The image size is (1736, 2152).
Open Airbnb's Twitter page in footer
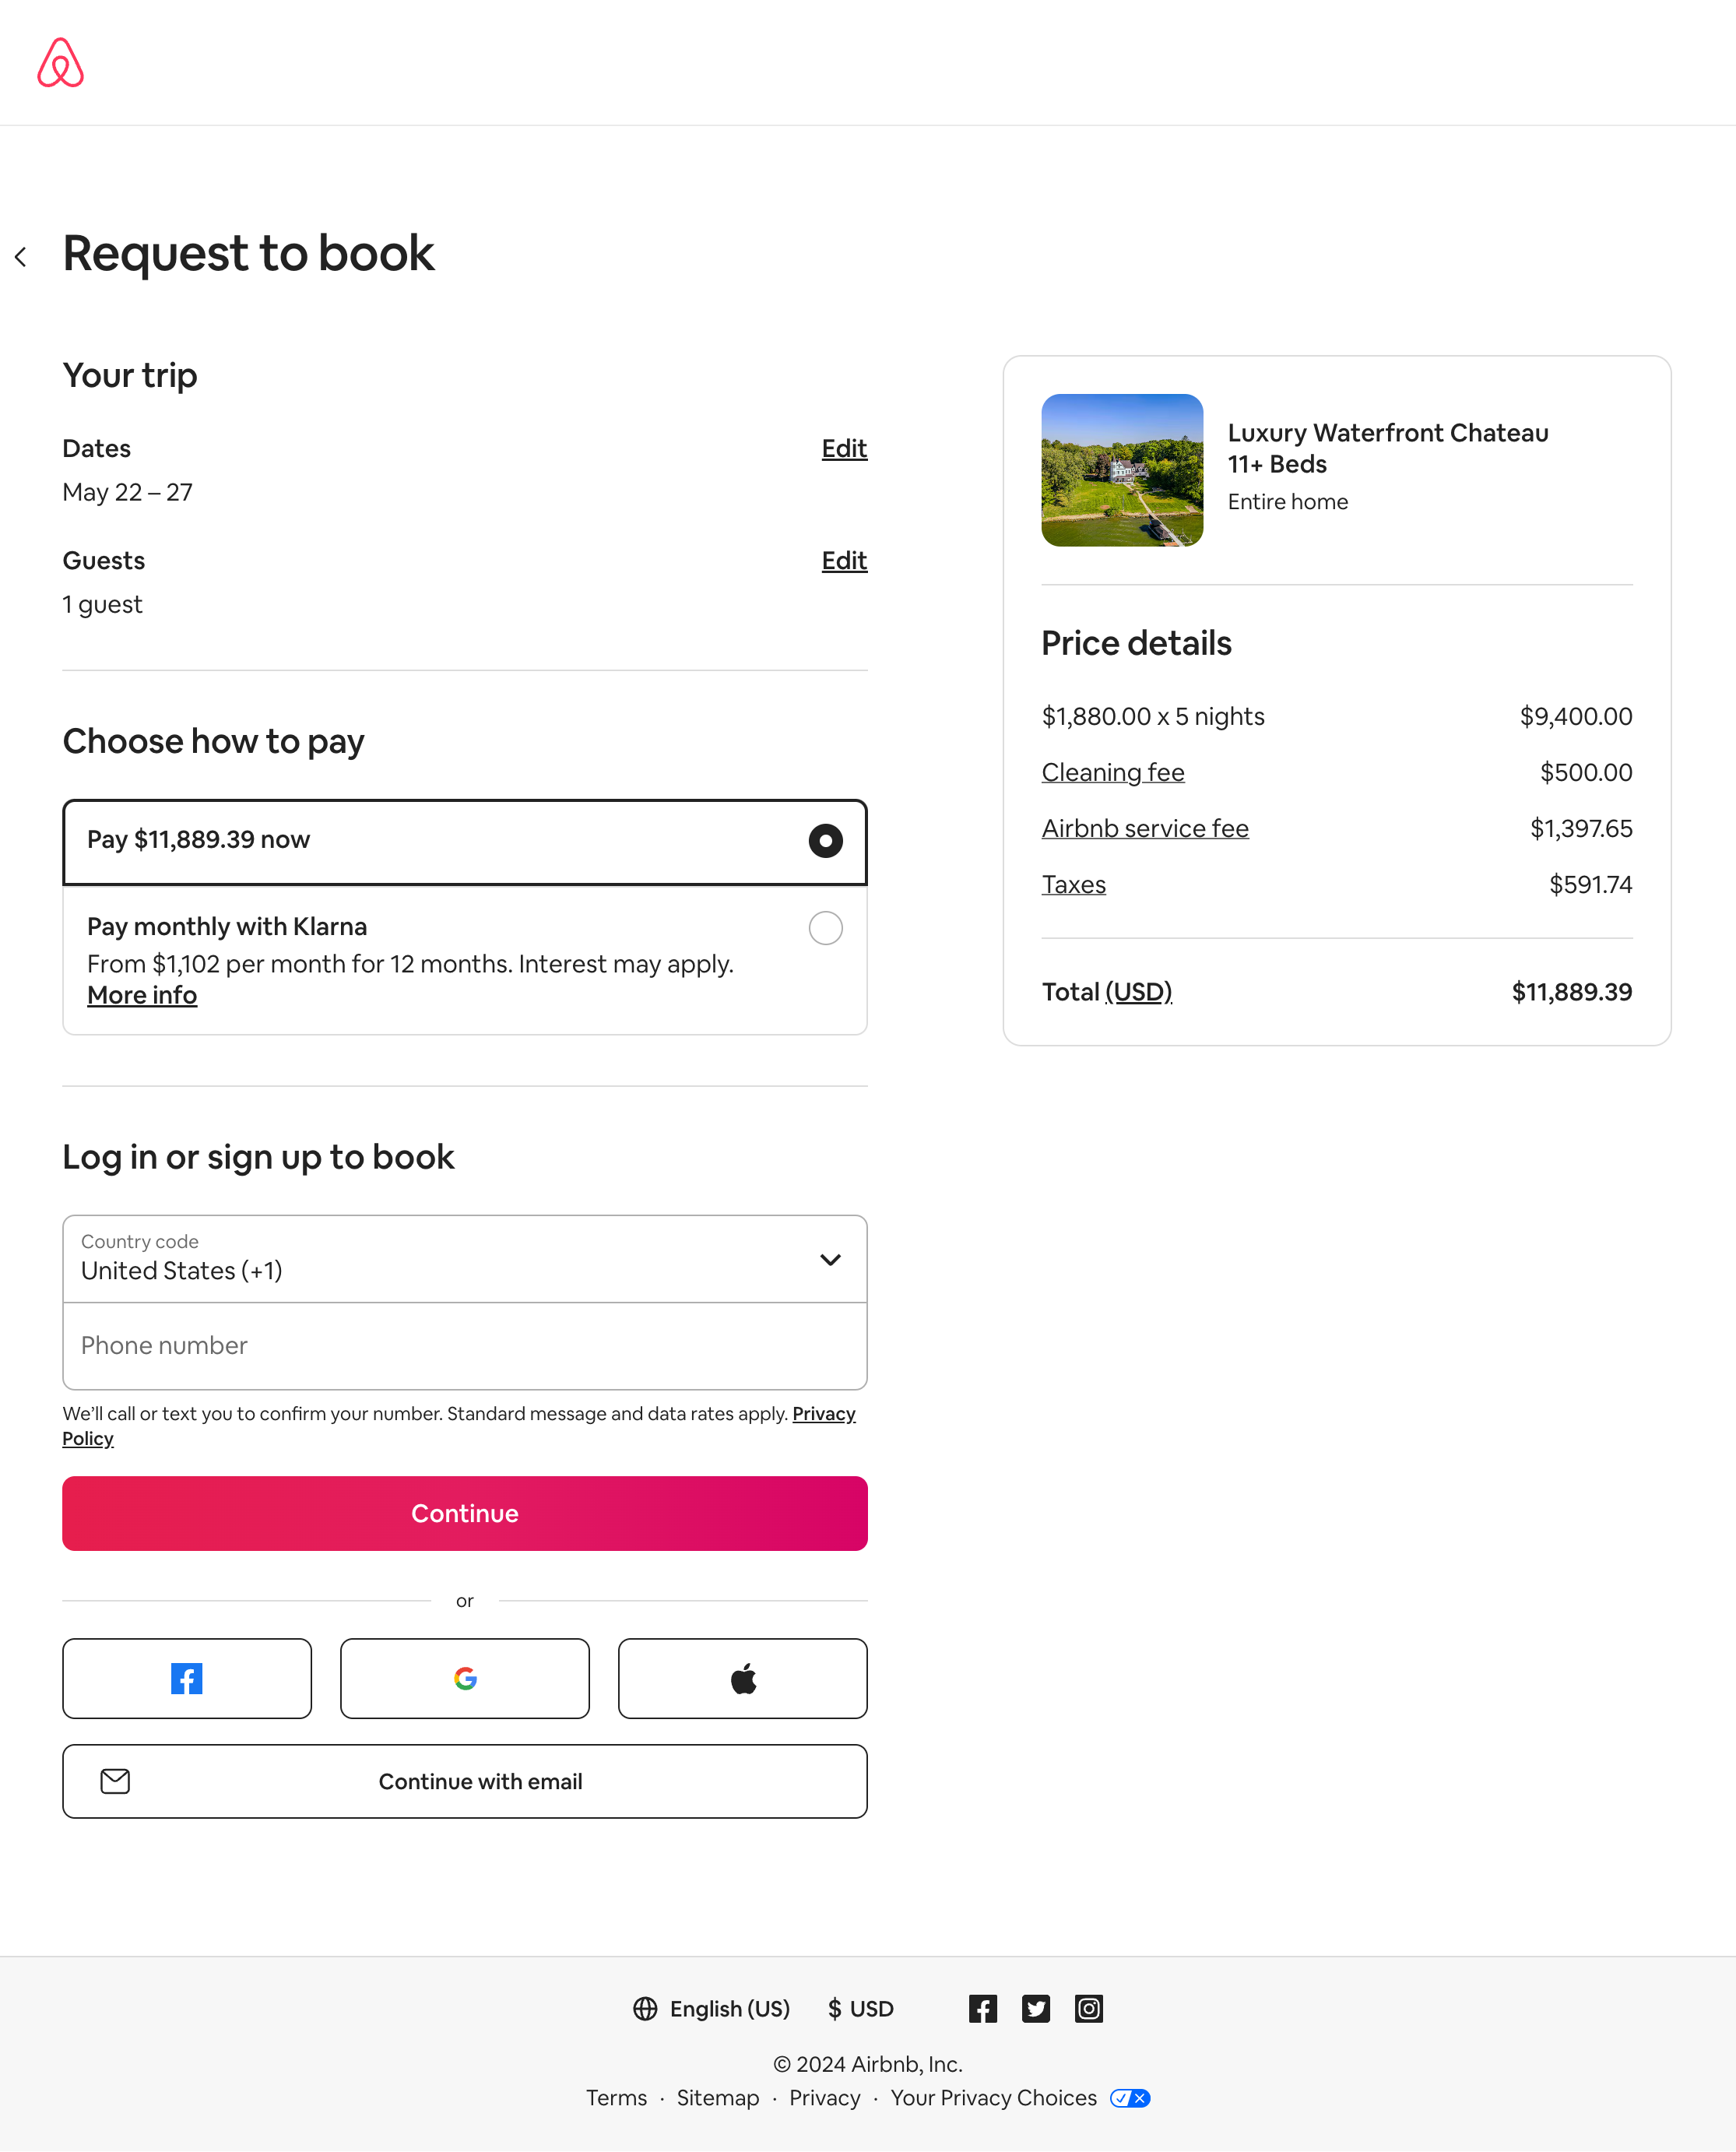1036,2008
